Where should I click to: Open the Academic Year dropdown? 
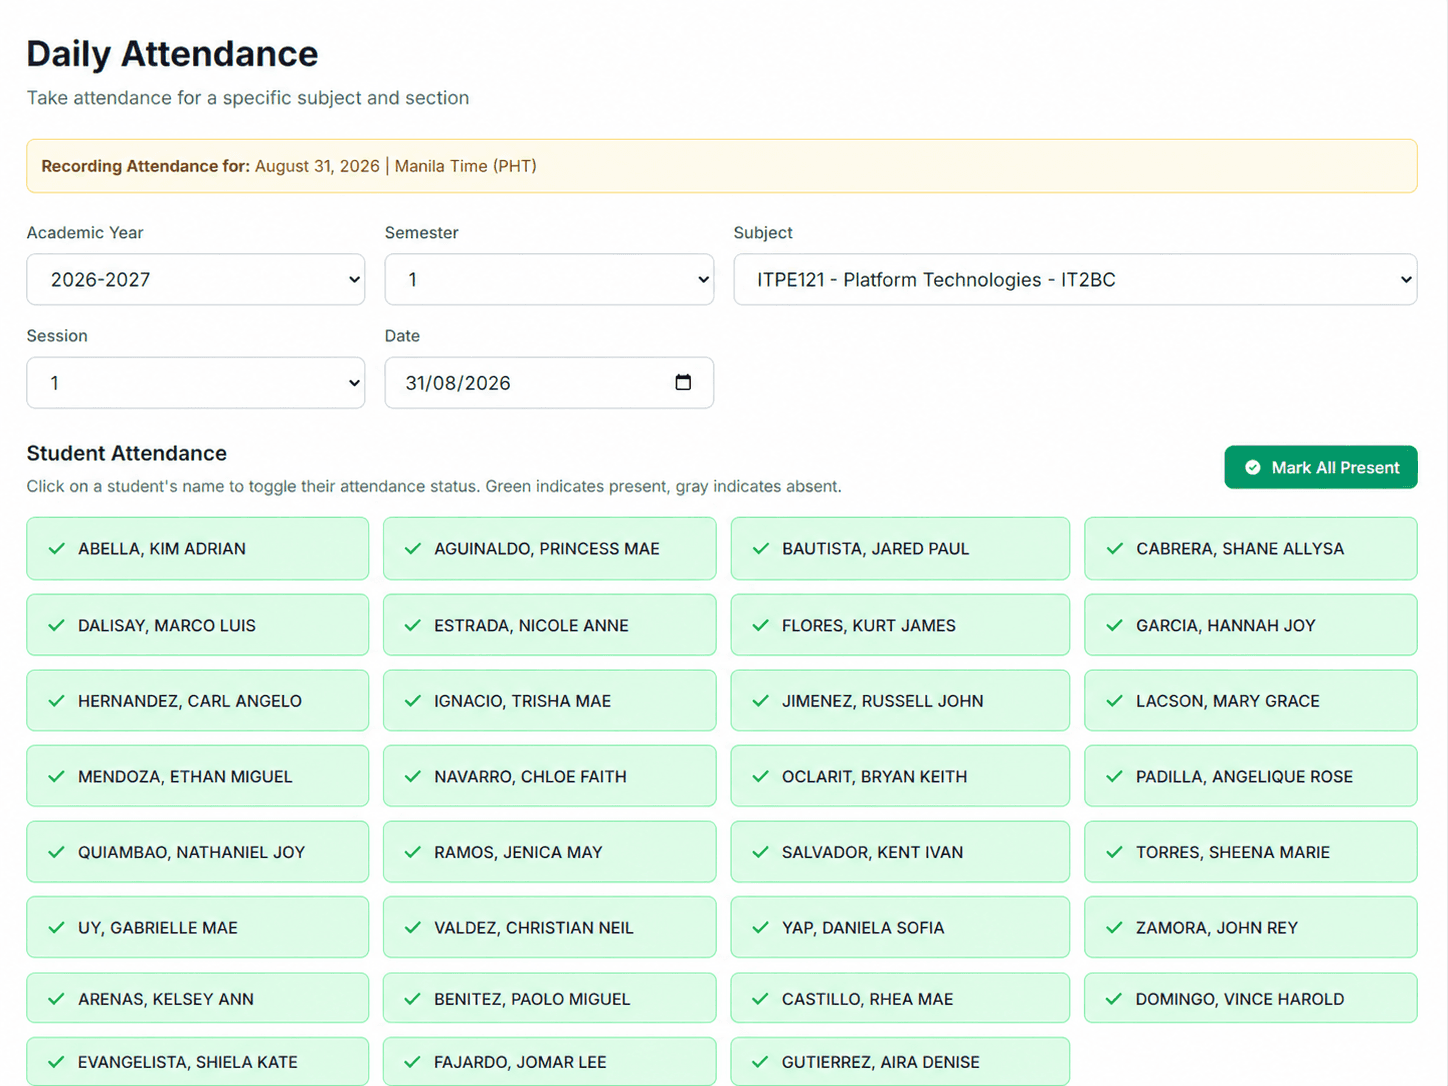point(196,279)
